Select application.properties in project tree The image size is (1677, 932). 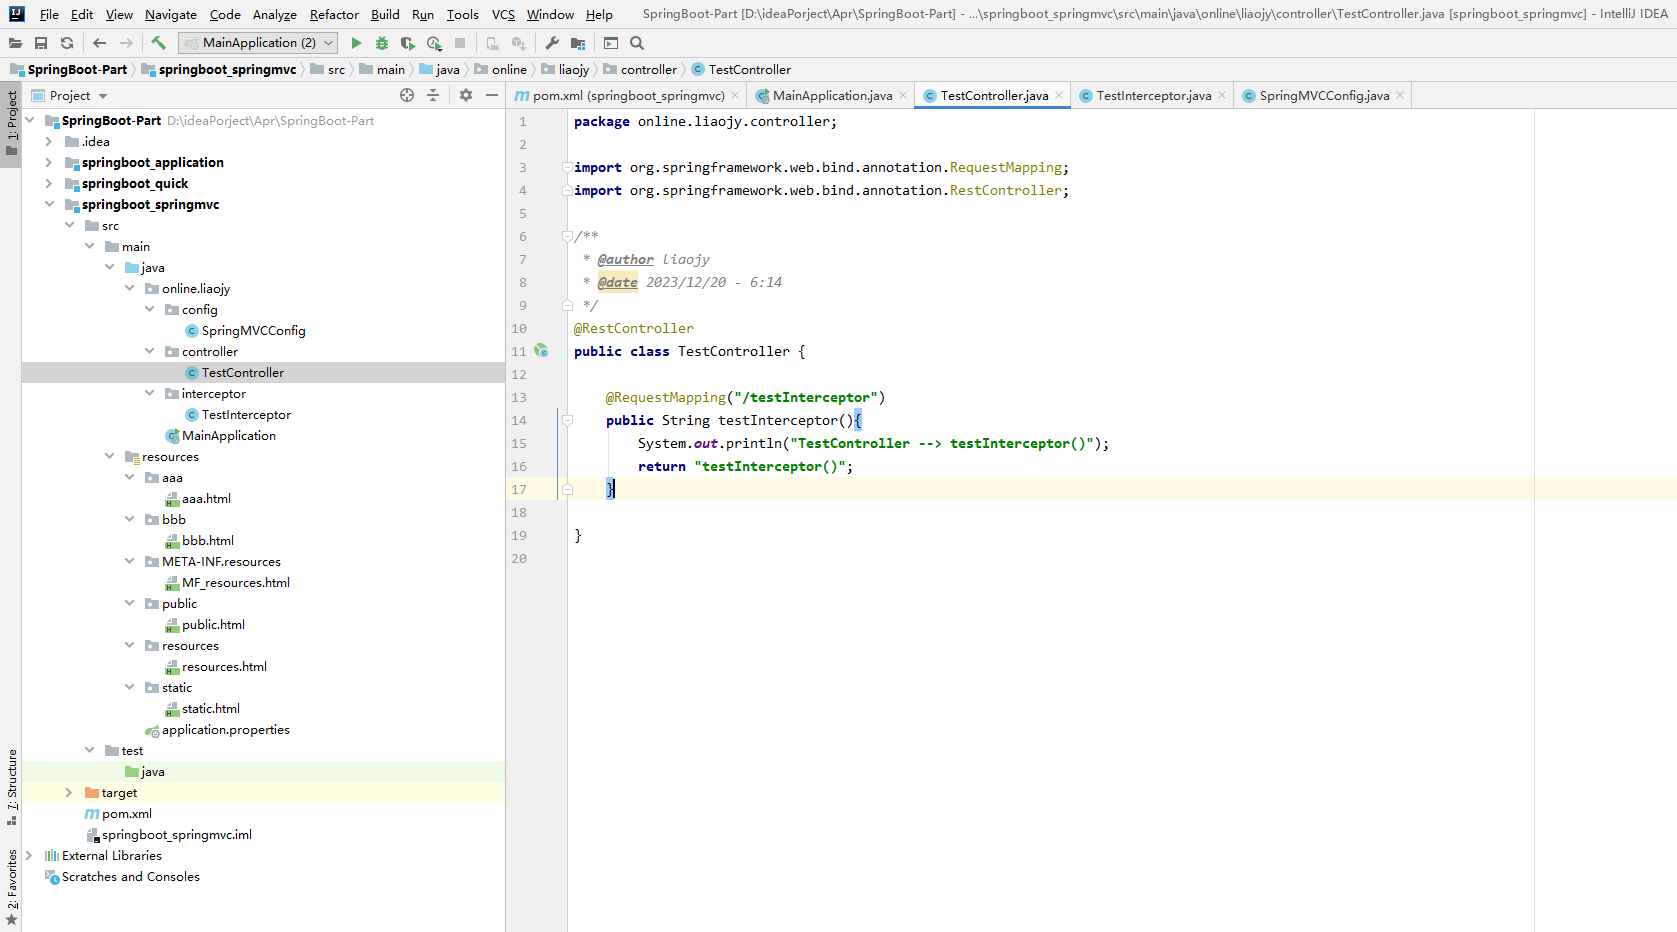217,729
